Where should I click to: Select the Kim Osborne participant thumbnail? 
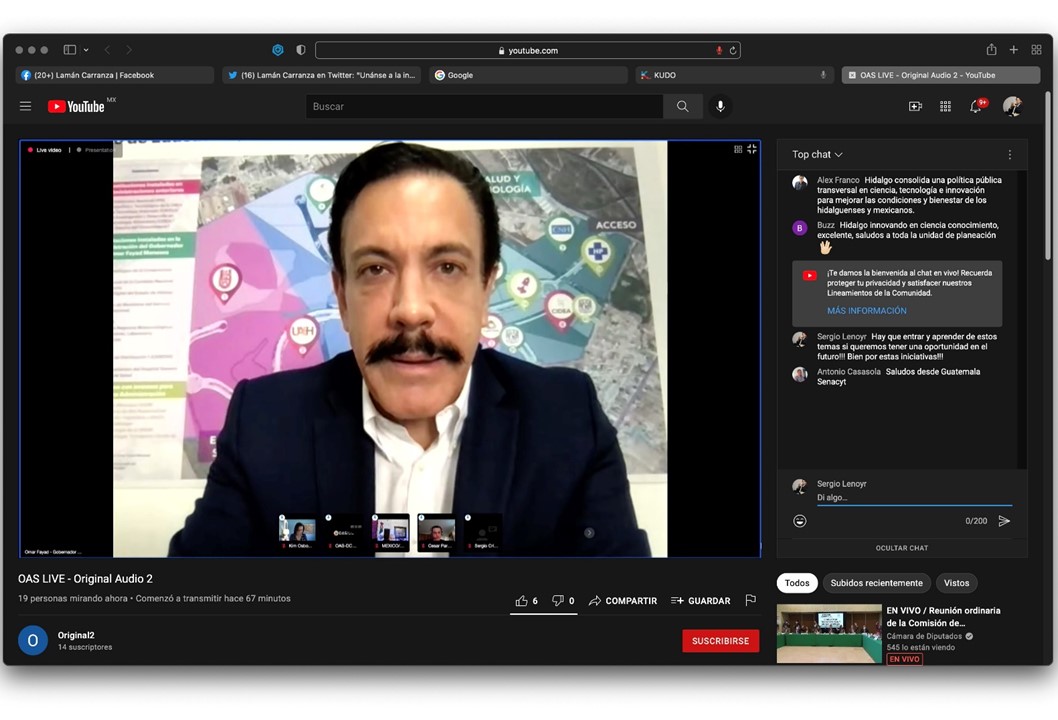[x=298, y=532]
